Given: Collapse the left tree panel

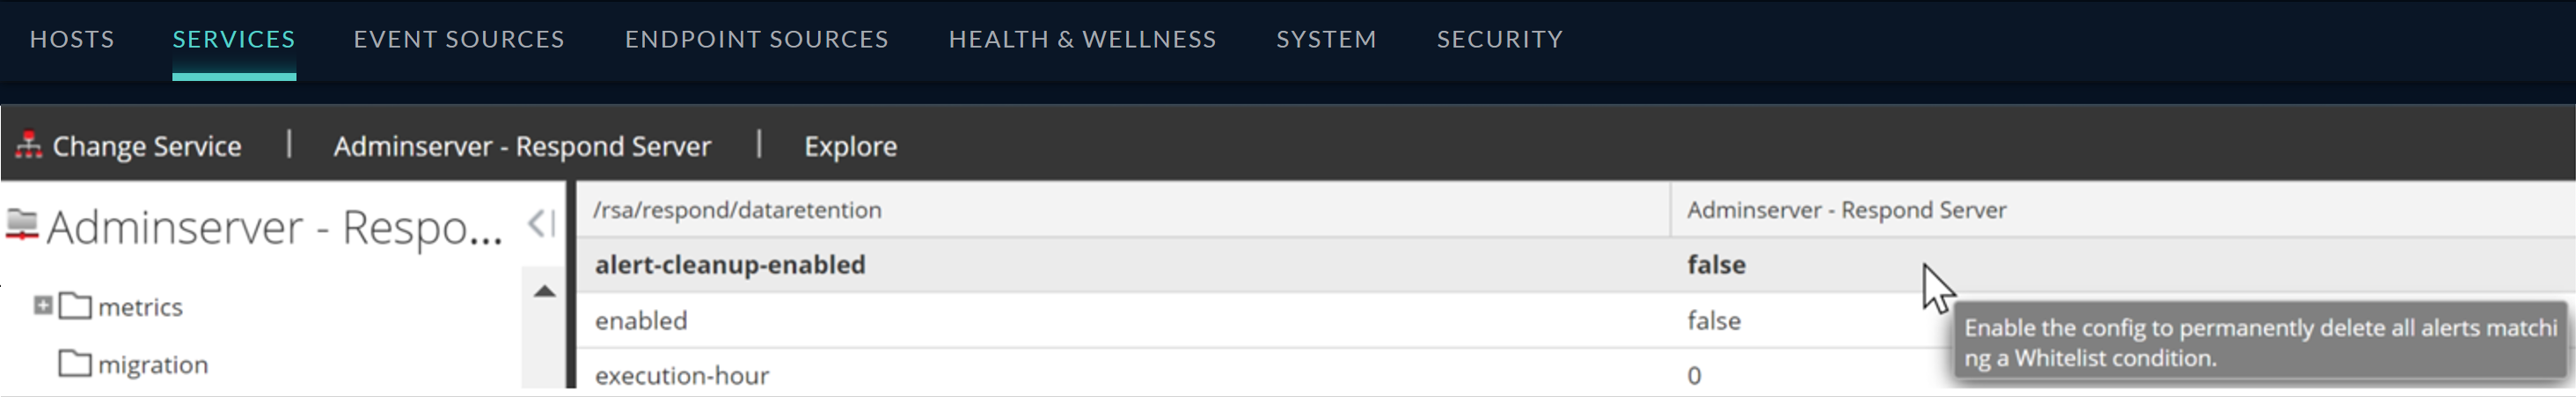Looking at the screenshot, I should pos(540,223).
